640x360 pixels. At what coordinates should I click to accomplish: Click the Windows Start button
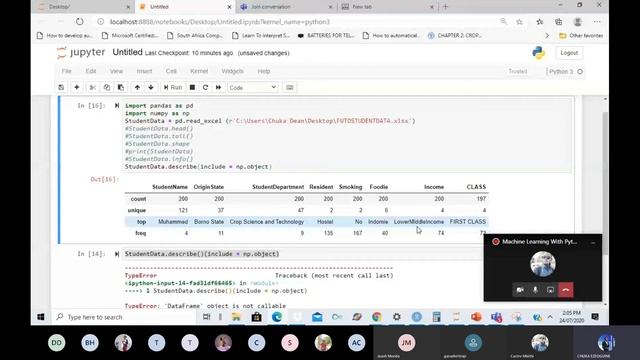point(41,317)
